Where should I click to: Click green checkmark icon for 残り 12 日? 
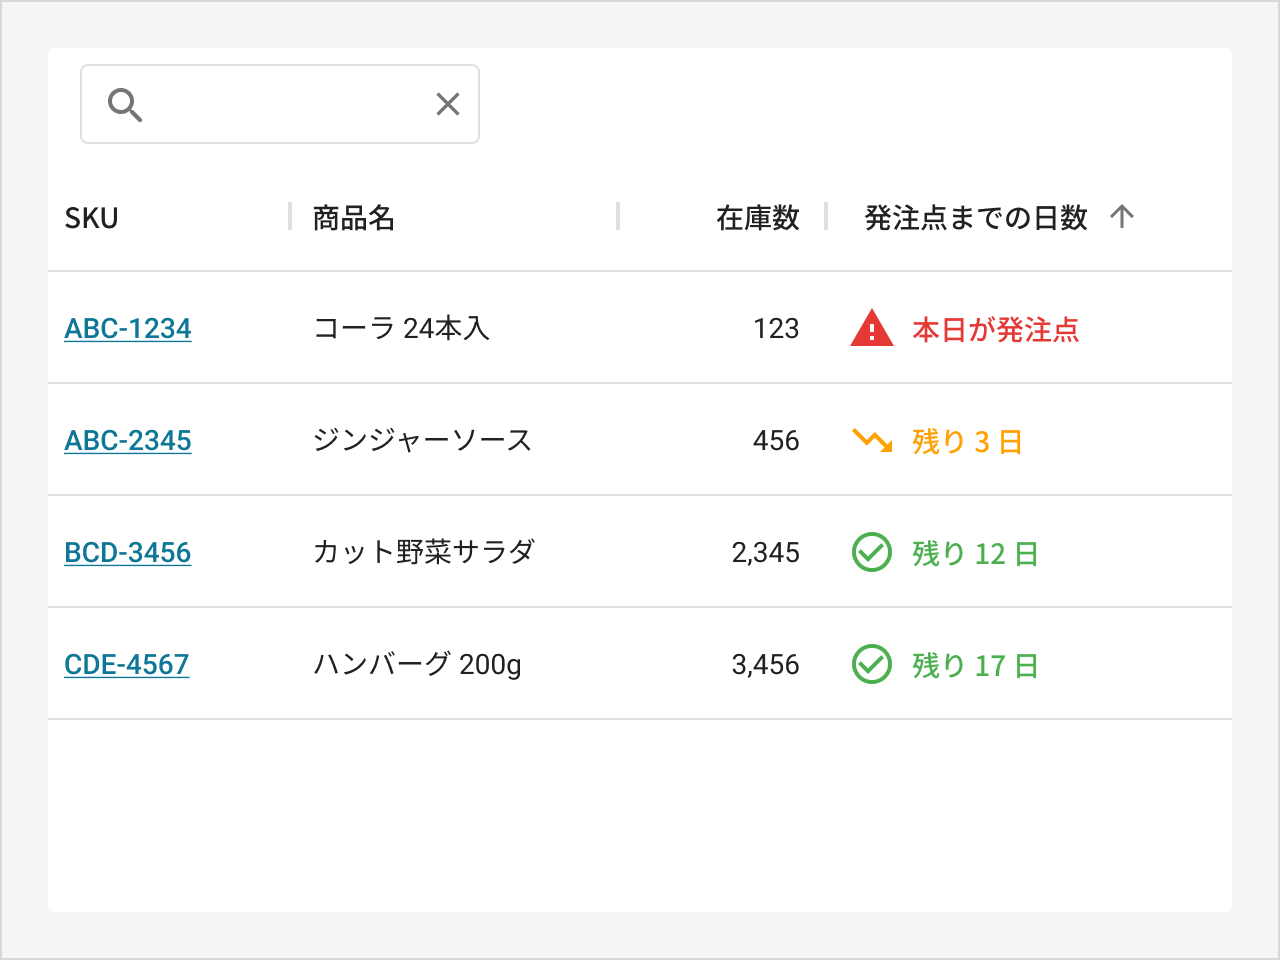[x=872, y=552]
